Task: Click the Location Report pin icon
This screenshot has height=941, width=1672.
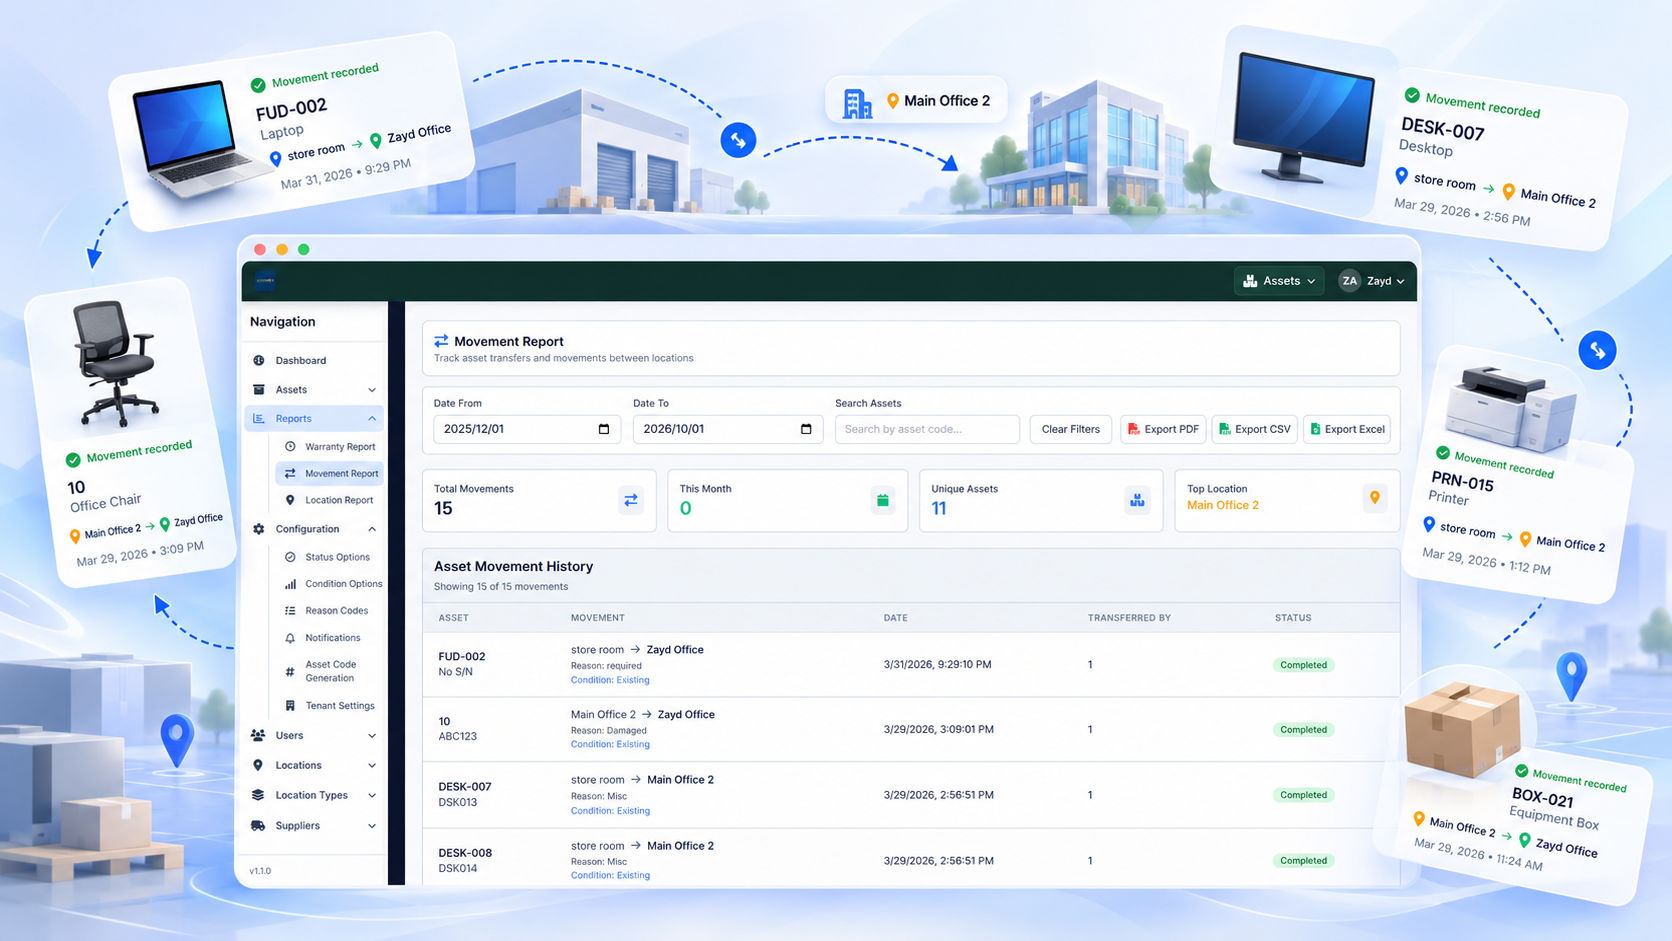Action: [290, 500]
